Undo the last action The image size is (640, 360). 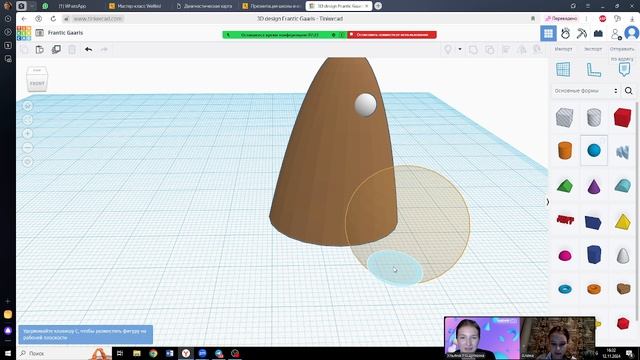88,49
